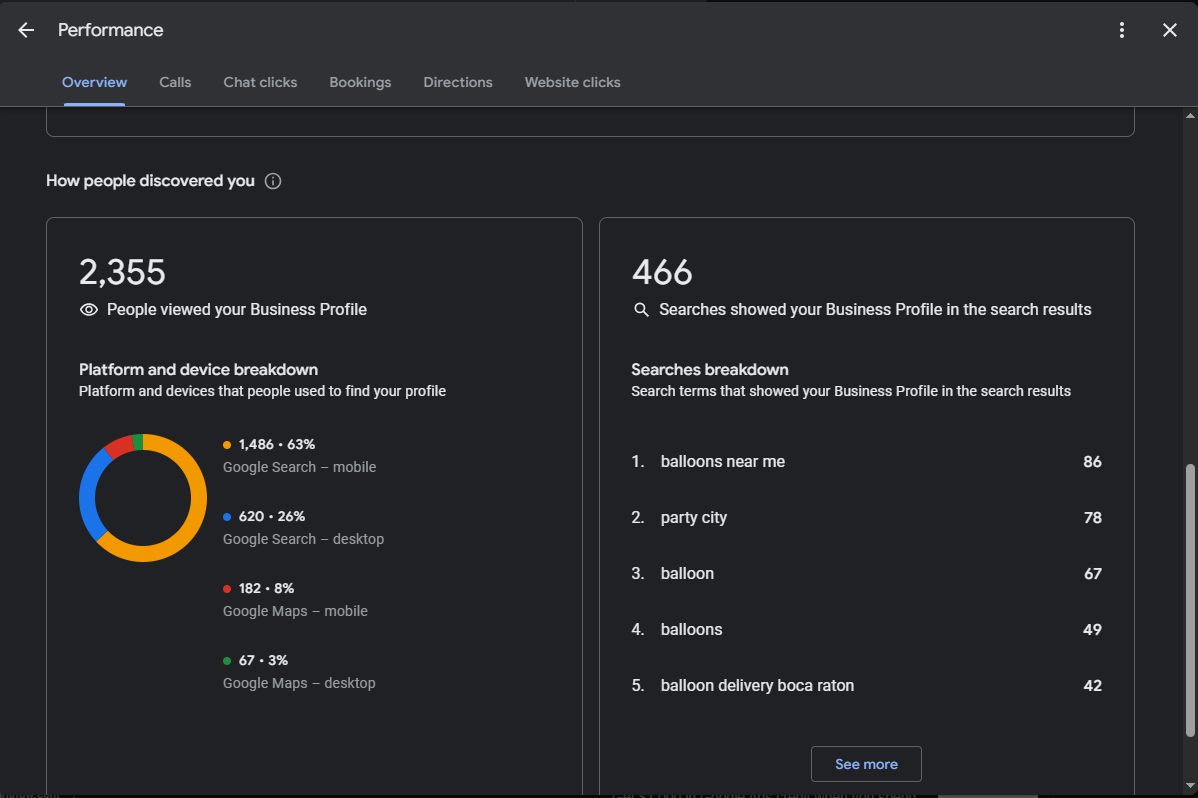Click the back arrow icon
The image size is (1198, 798).
tap(26, 30)
